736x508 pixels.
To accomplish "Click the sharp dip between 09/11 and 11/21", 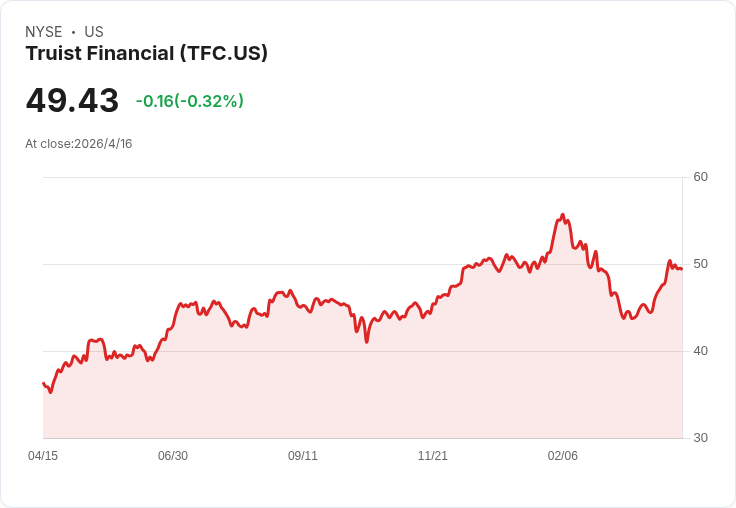I will coord(367,341).
